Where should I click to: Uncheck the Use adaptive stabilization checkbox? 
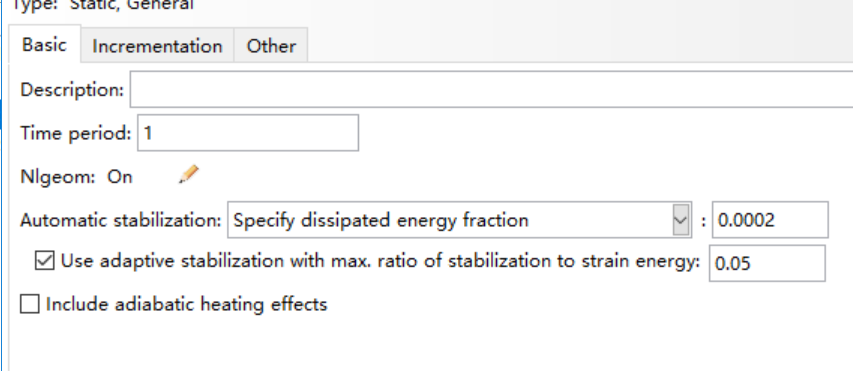[45, 261]
